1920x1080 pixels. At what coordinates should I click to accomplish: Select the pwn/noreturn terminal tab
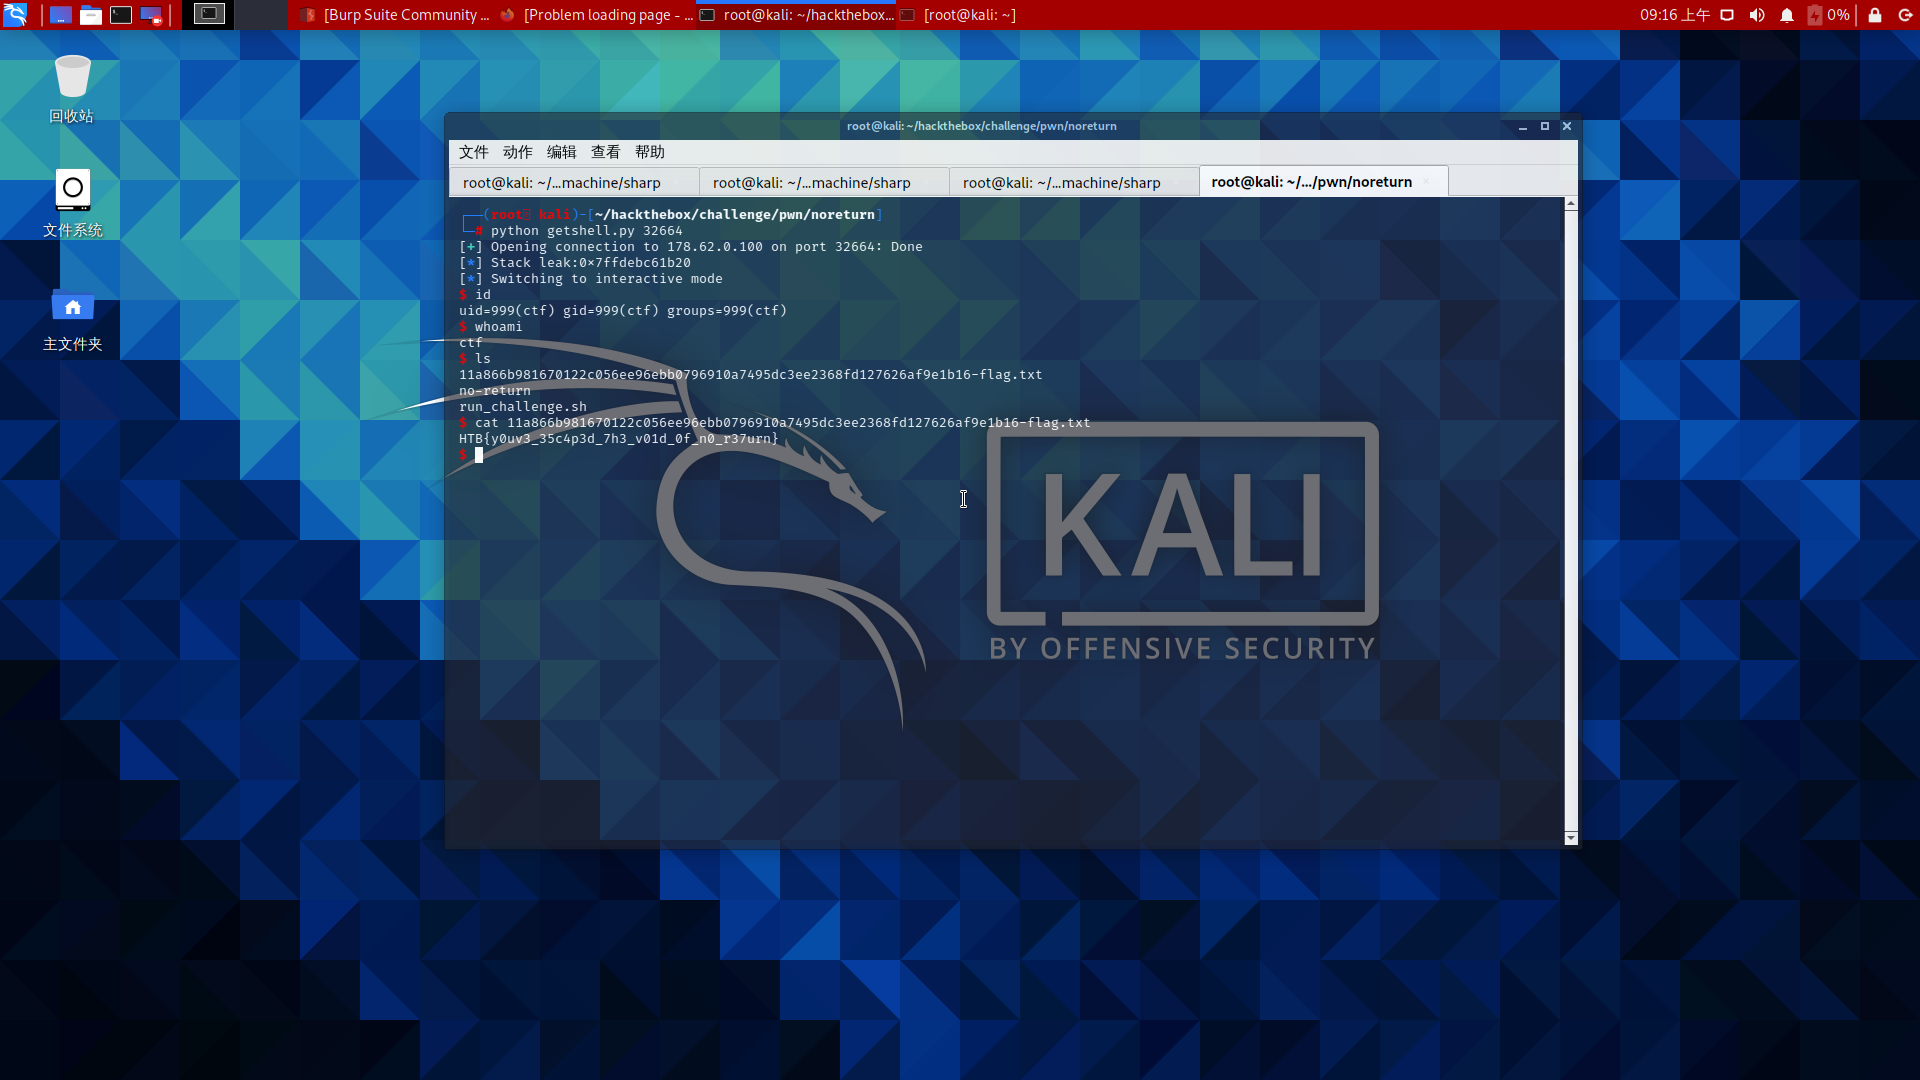(1311, 182)
